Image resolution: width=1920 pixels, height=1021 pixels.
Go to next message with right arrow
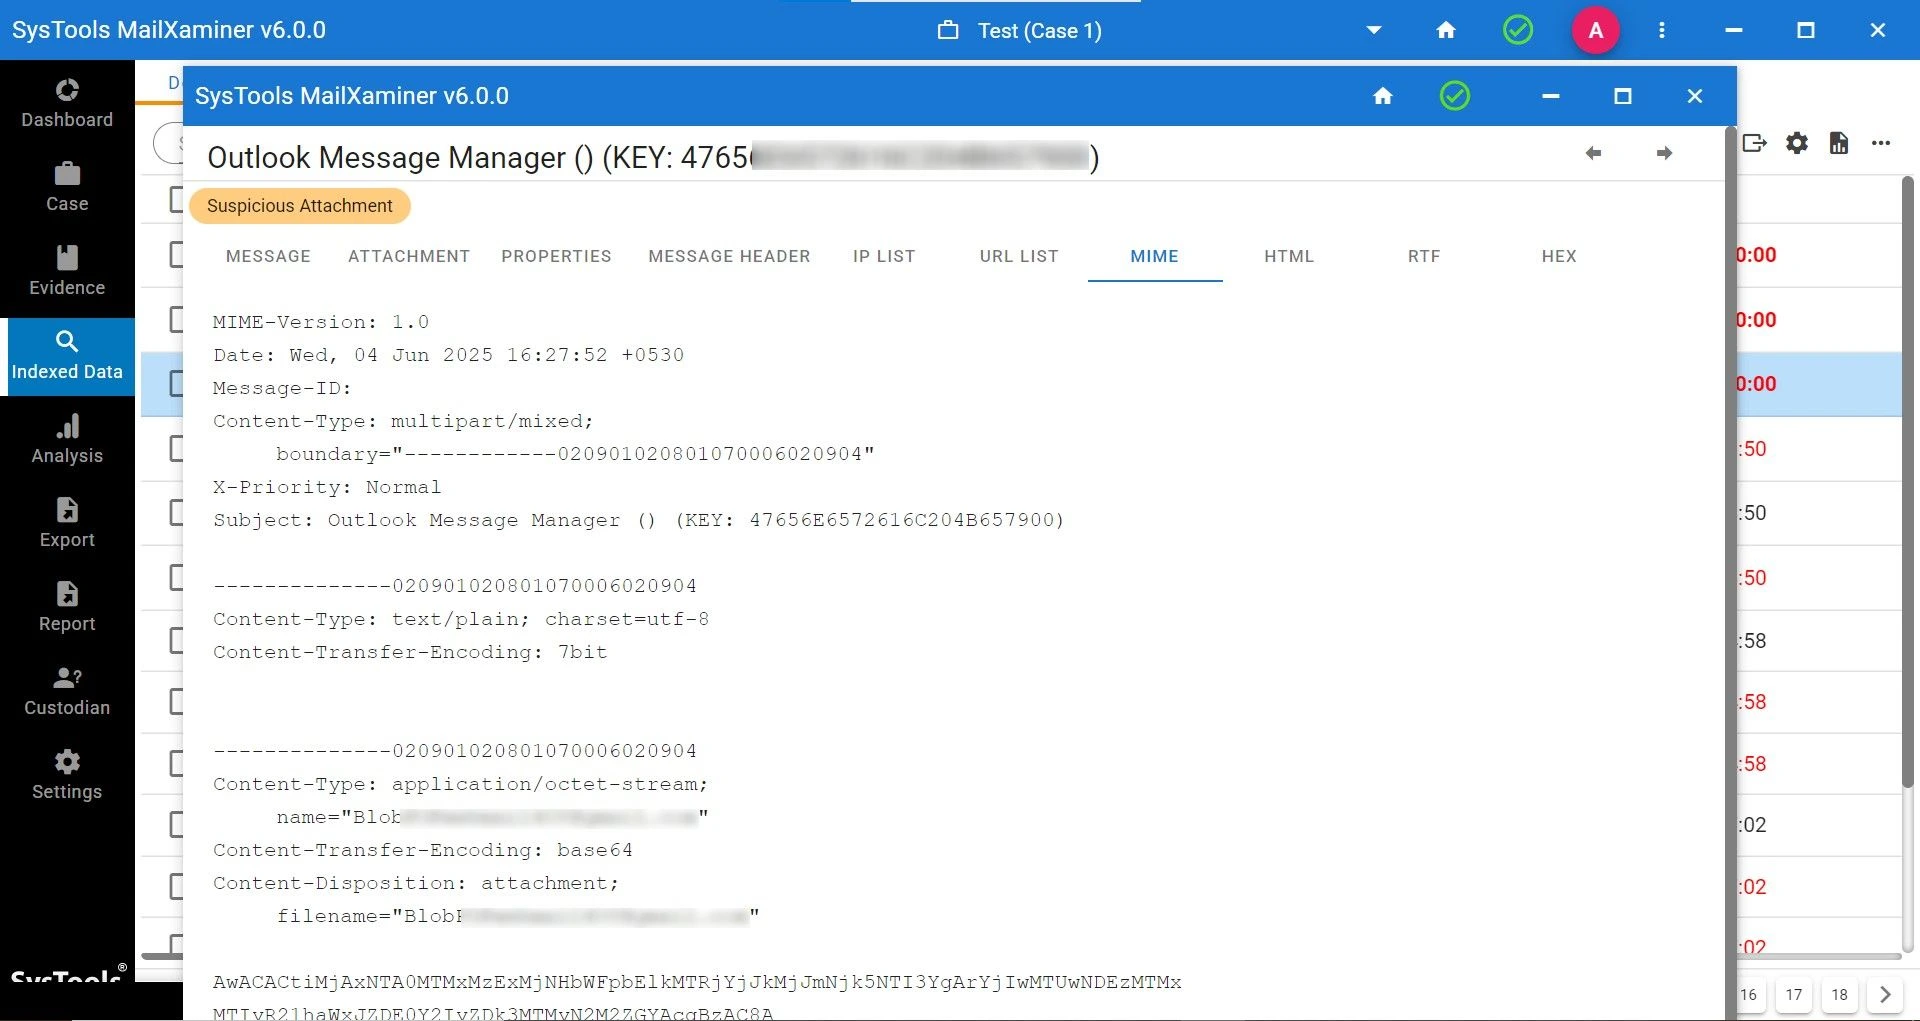[x=1664, y=153]
